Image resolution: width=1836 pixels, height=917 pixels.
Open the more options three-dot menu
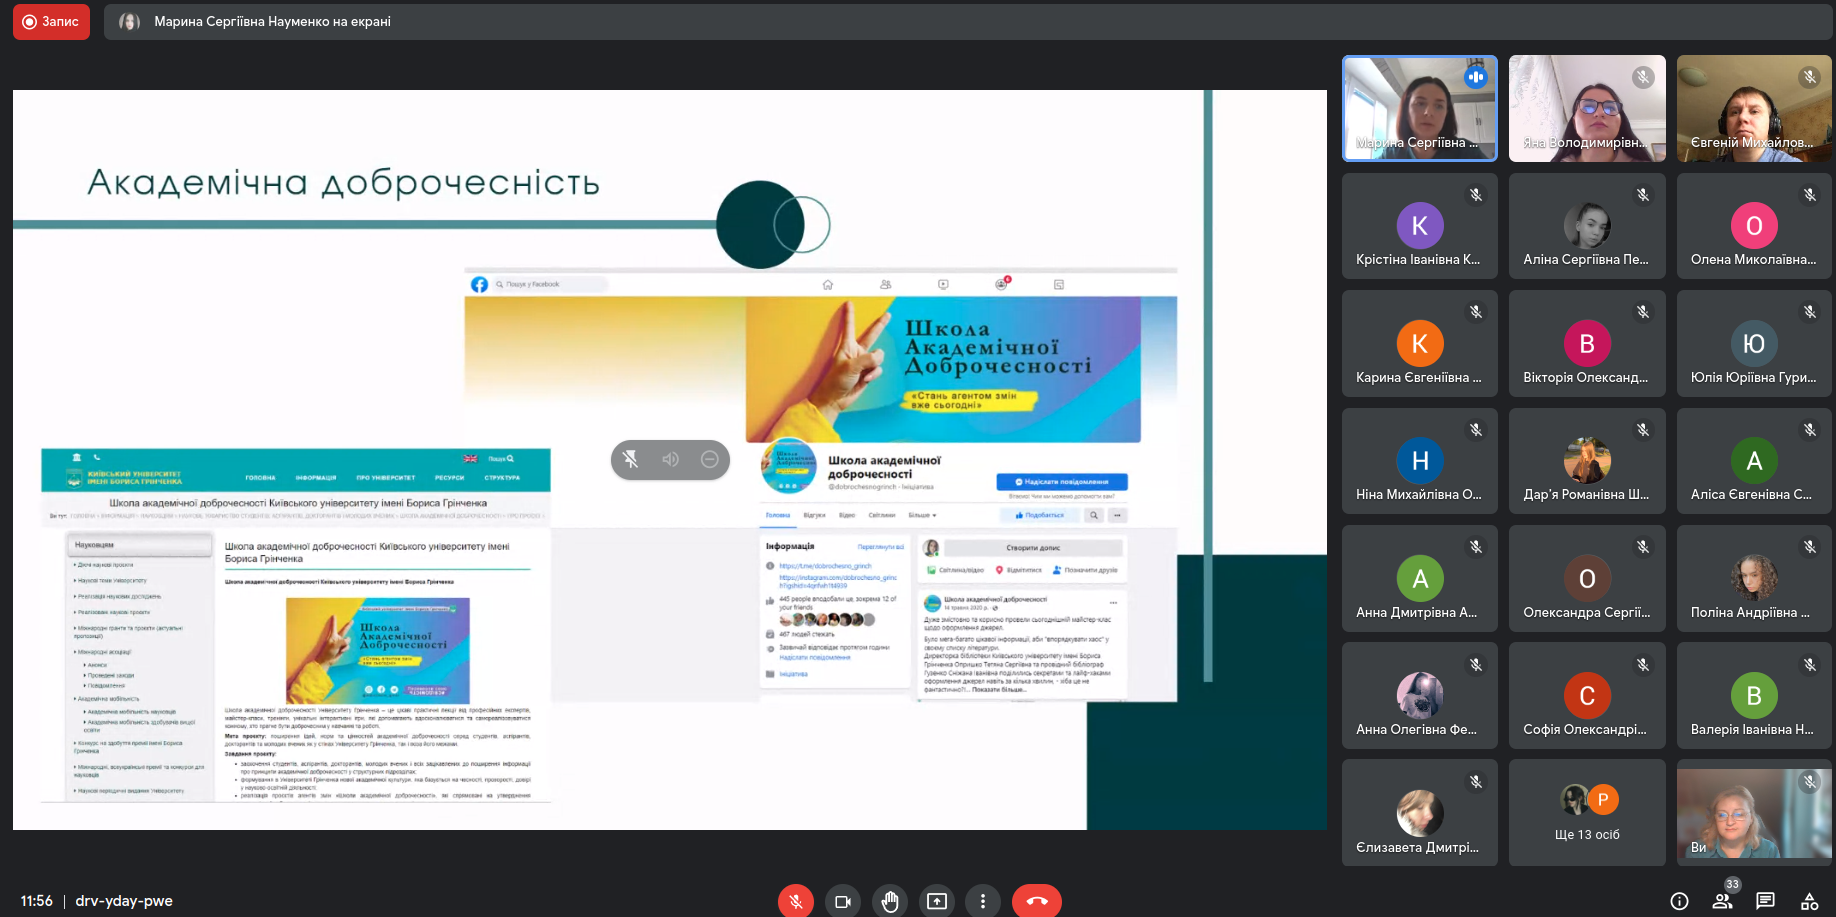[983, 901]
